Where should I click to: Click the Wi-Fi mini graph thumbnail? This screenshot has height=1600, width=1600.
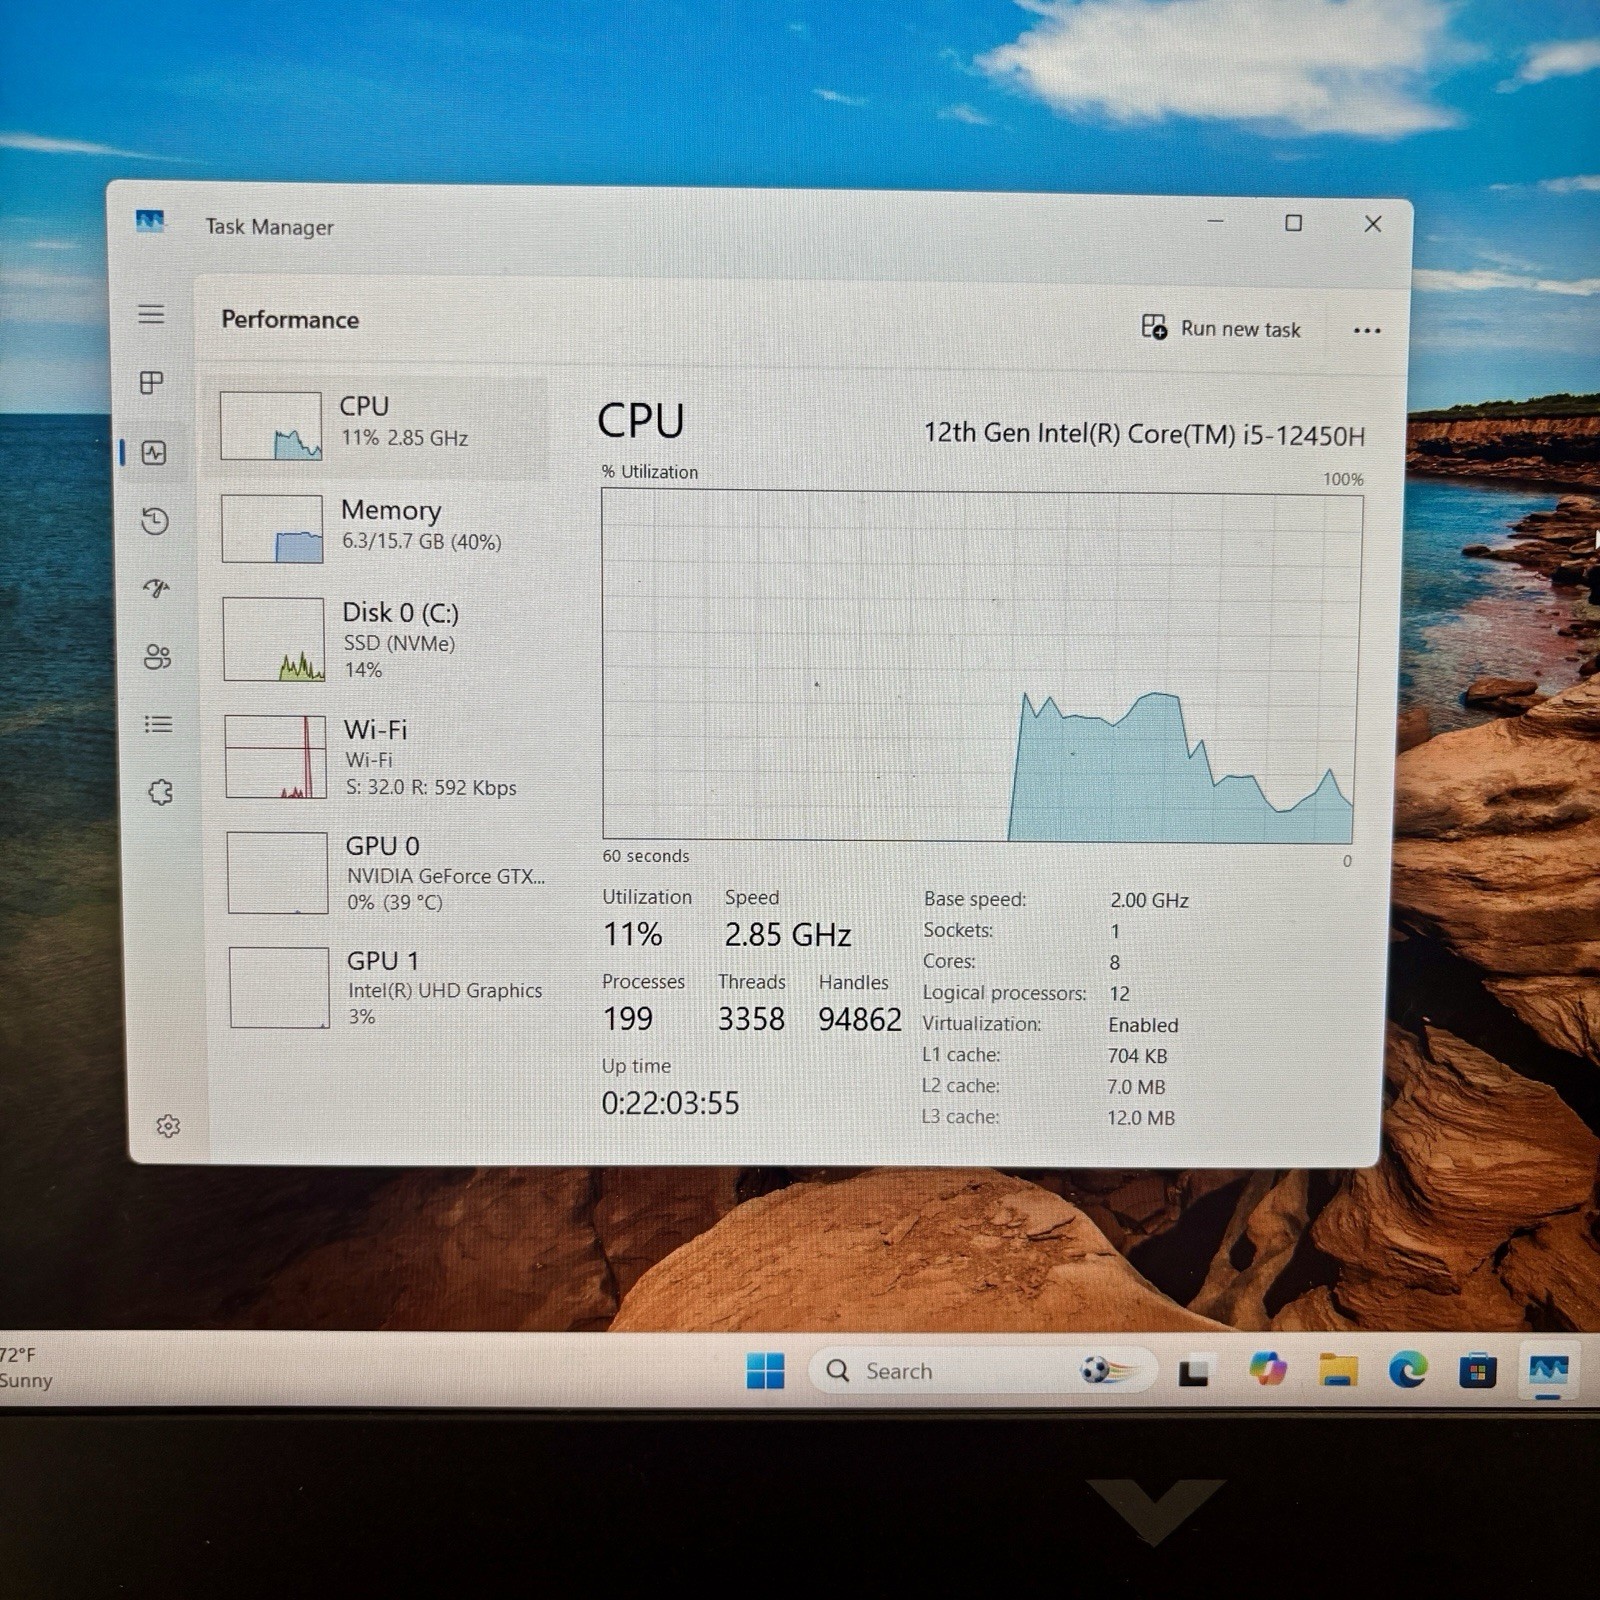coord(276,757)
